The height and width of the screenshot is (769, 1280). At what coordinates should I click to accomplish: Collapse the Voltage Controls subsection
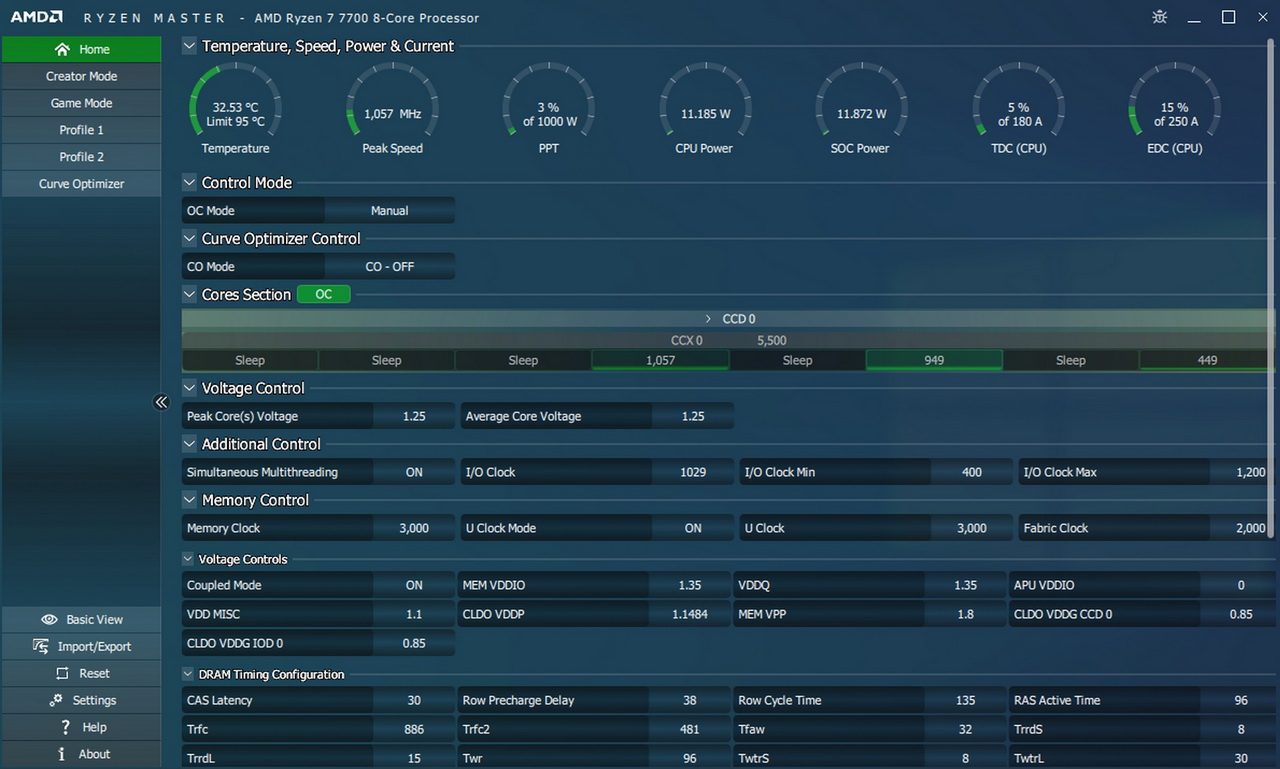point(188,559)
